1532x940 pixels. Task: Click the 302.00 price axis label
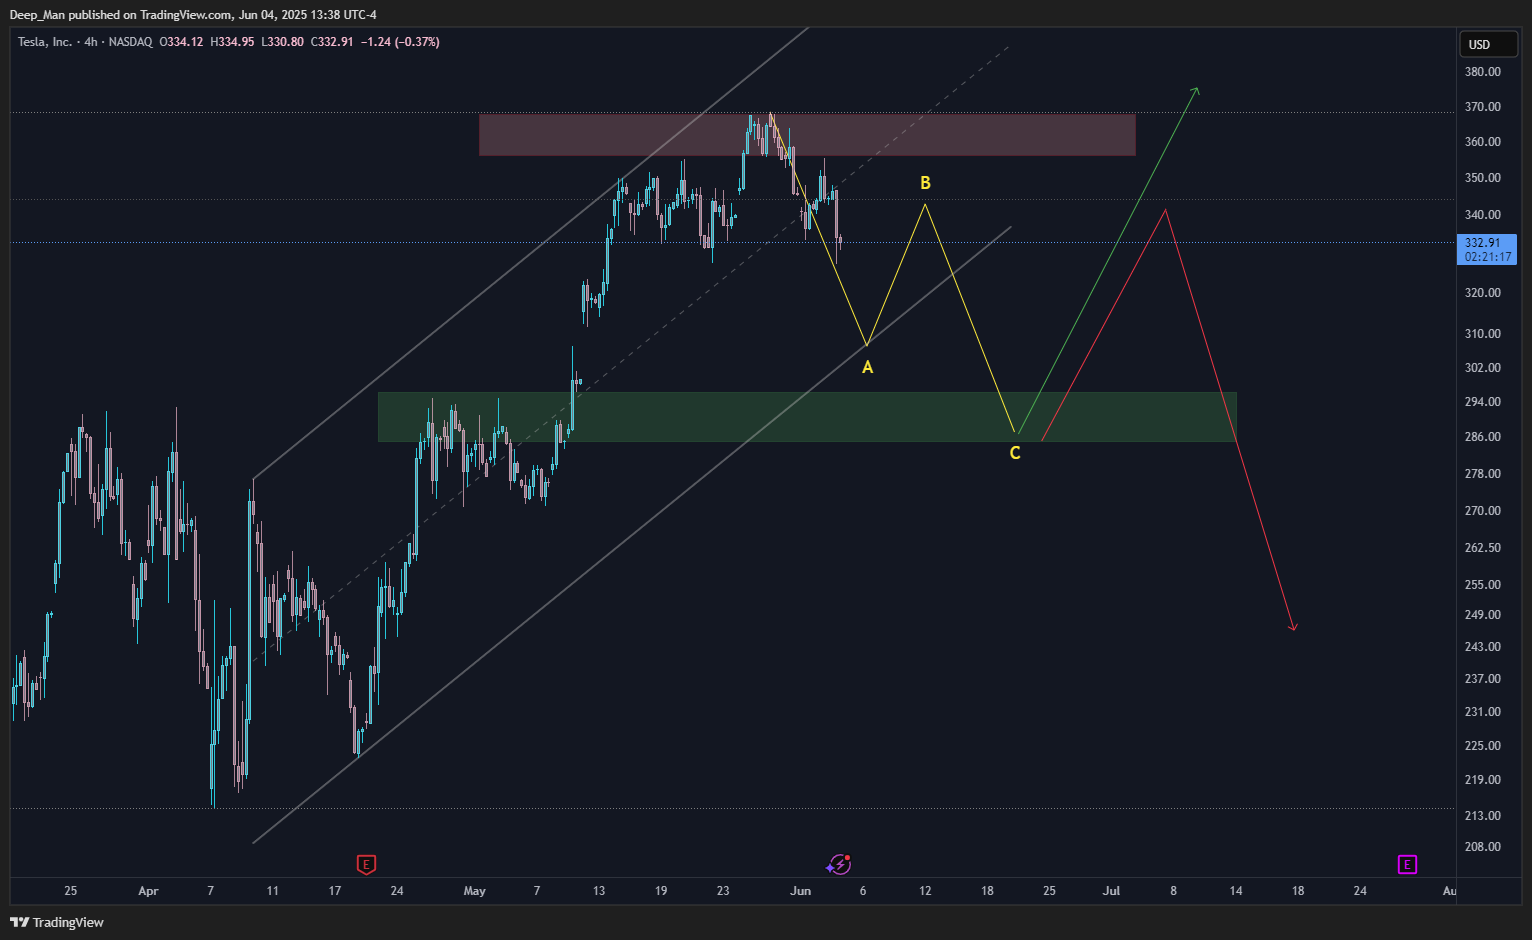[1482, 368]
